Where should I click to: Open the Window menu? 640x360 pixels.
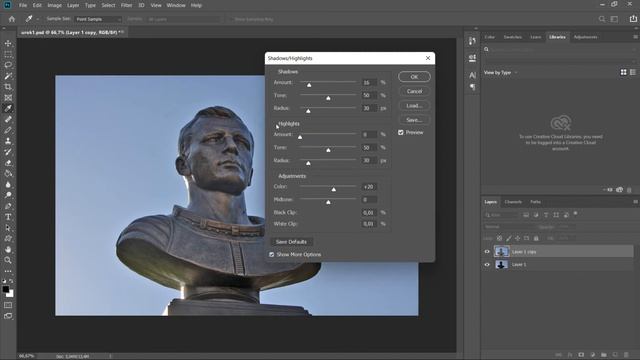pyautogui.click(x=176, y=5)
